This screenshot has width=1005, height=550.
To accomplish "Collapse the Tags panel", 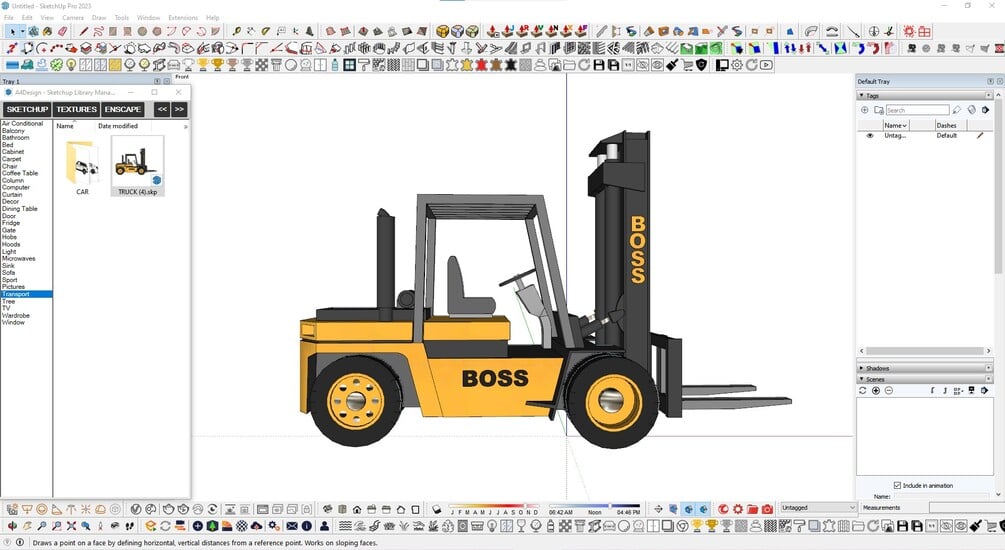I will pyautogui.click(x=861, y=96).
